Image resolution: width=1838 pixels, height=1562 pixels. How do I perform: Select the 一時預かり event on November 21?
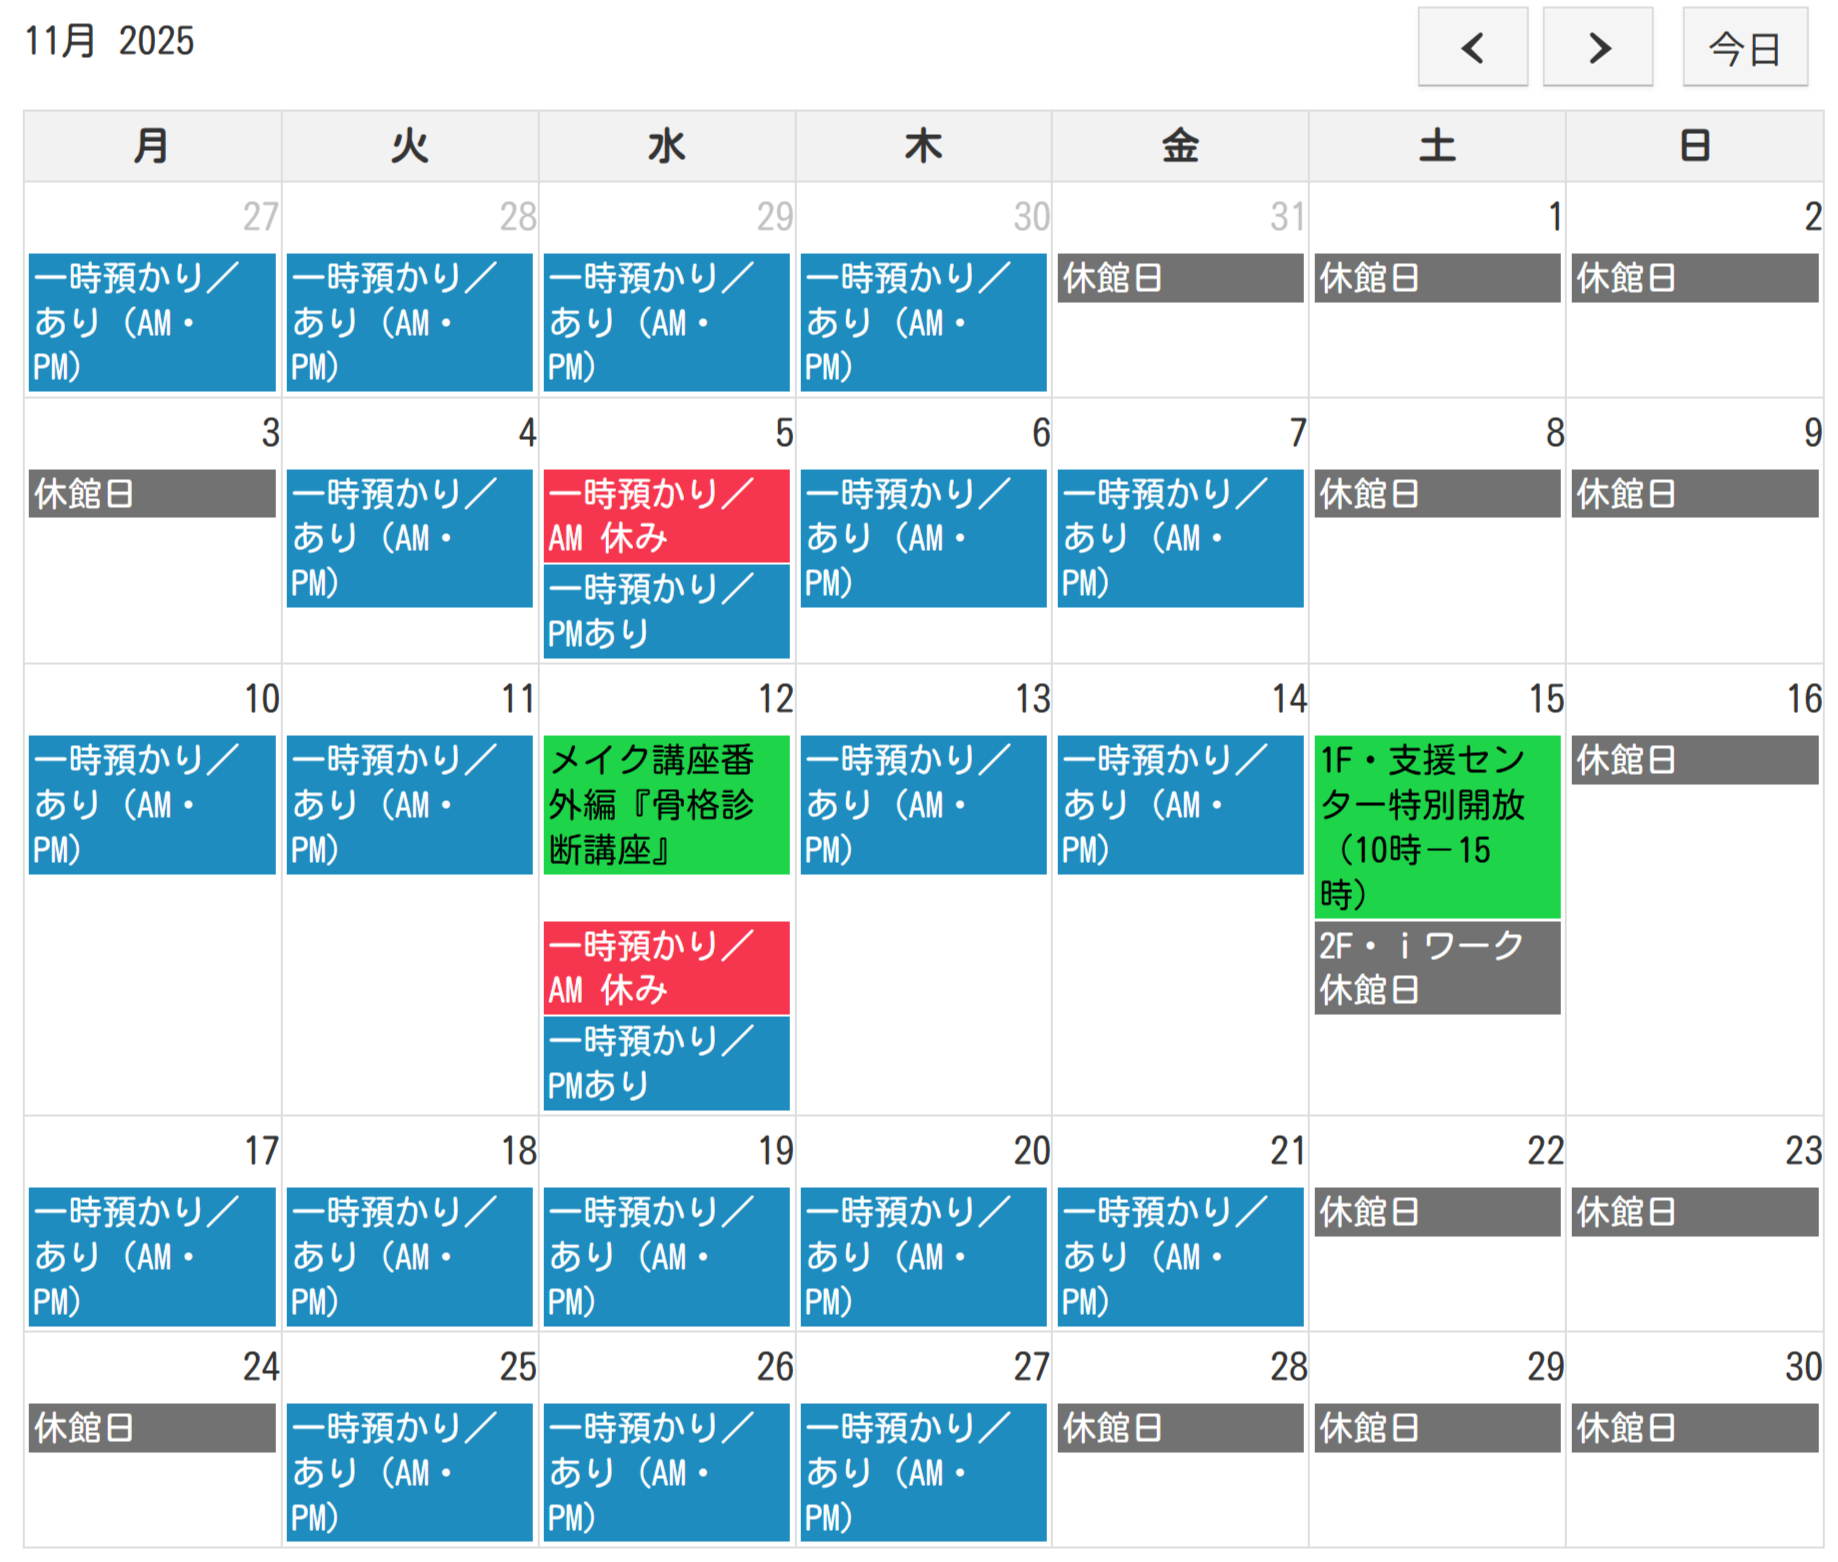pos(1180,1256)
